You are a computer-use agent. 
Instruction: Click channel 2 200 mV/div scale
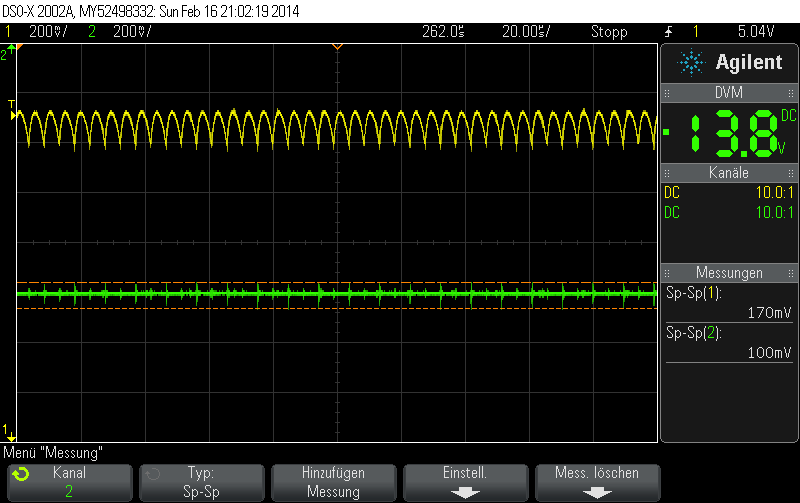tap(132, 32)
